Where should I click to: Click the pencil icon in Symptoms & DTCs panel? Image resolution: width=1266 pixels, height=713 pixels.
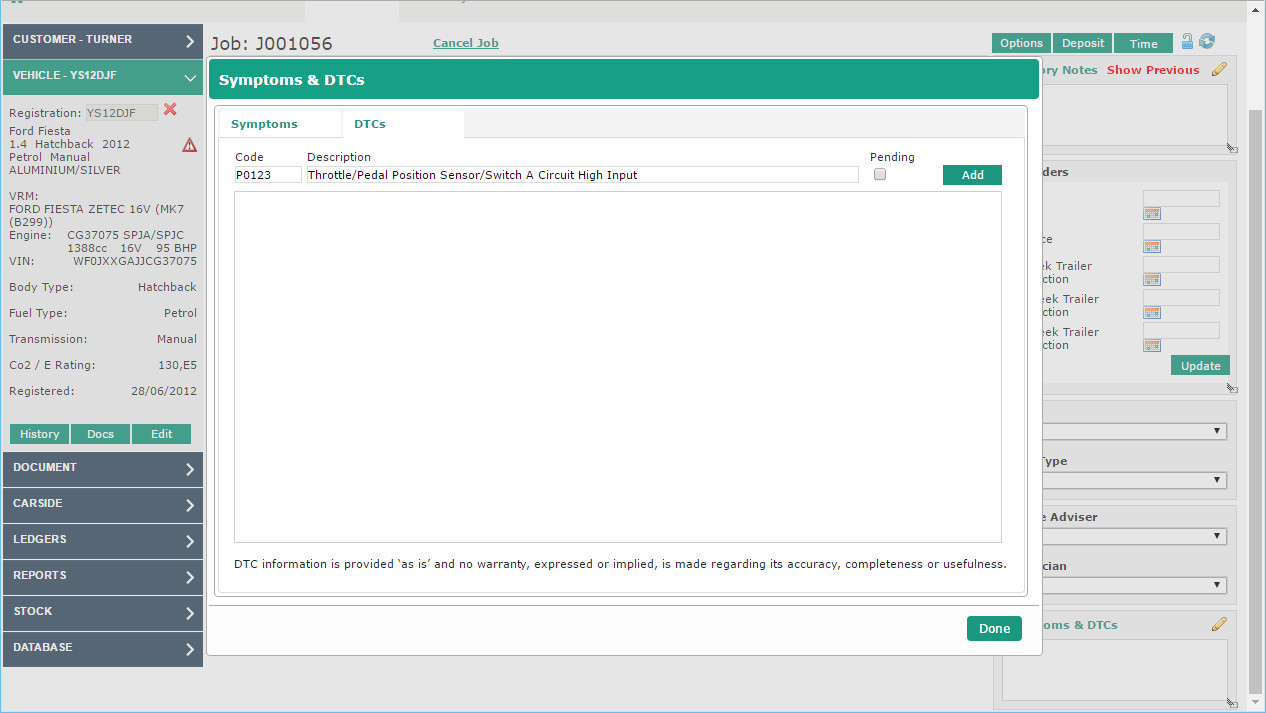point(1219,625)
